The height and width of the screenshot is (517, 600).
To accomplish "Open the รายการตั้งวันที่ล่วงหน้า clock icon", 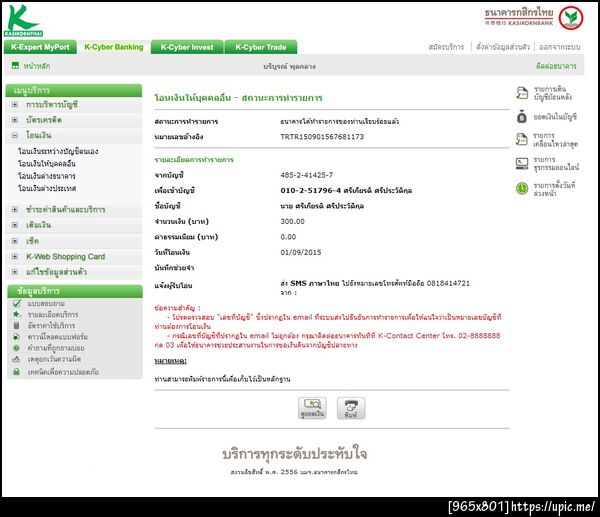I will (522, 188).
